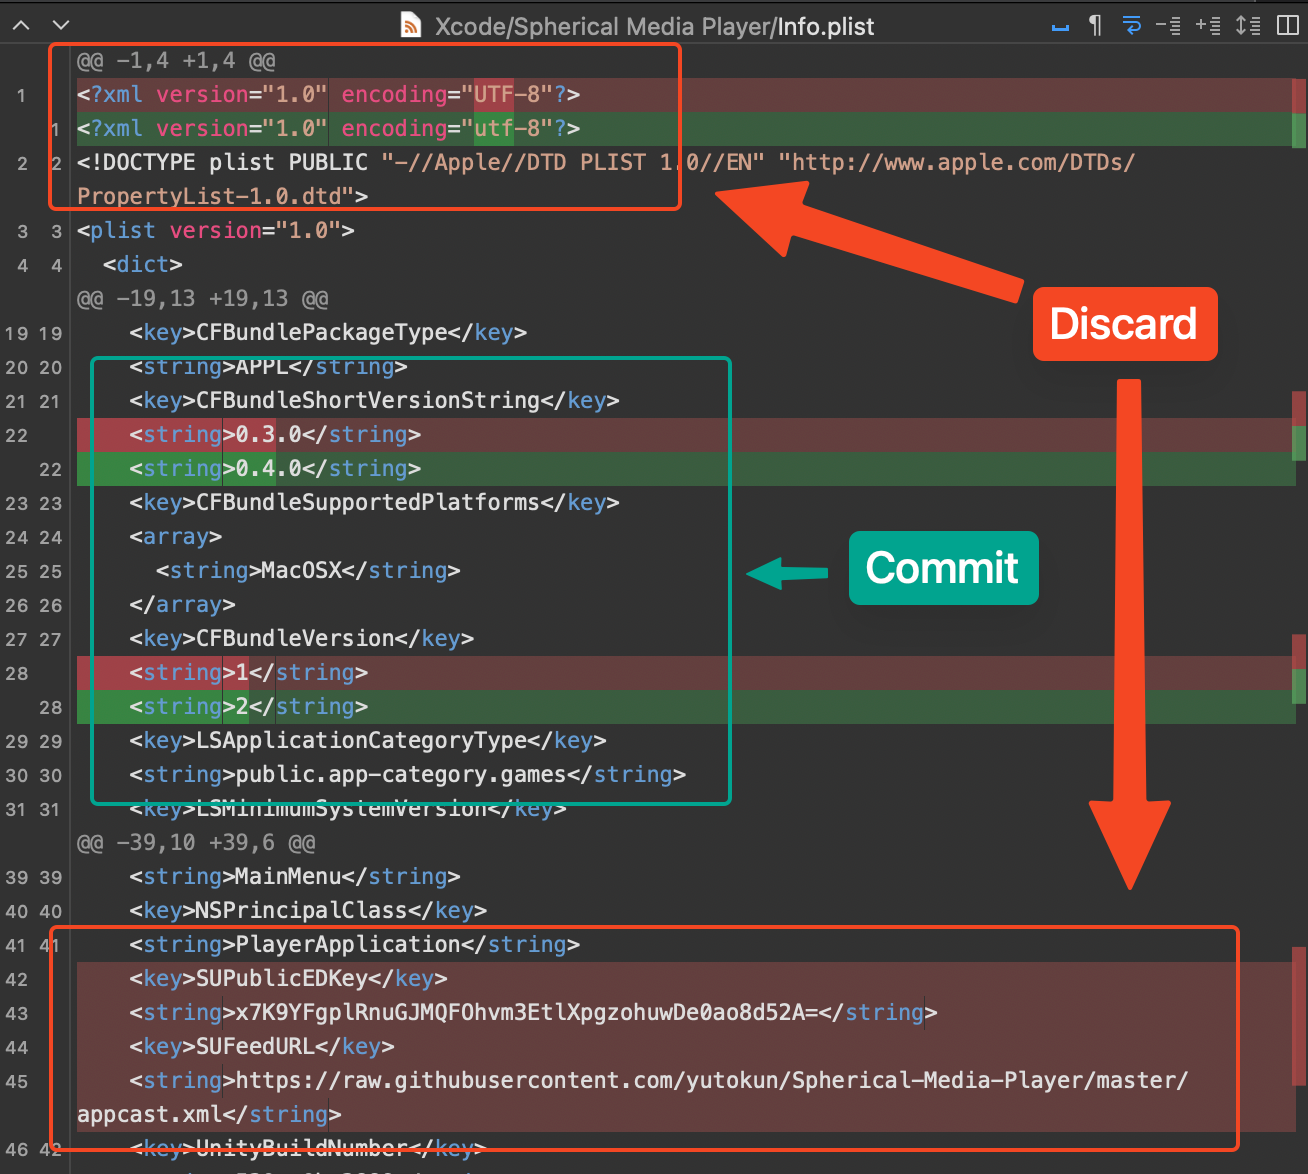Select the hunk header @@ -39,10 +39,6 @@

(x=196, y=843)
